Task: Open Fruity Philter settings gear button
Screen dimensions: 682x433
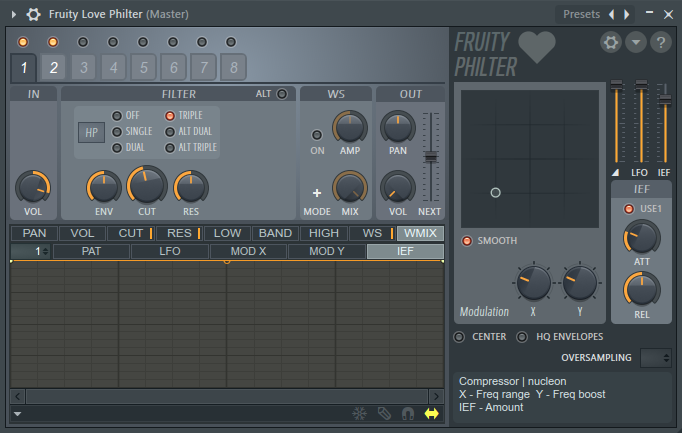Action: coord(611,43)
